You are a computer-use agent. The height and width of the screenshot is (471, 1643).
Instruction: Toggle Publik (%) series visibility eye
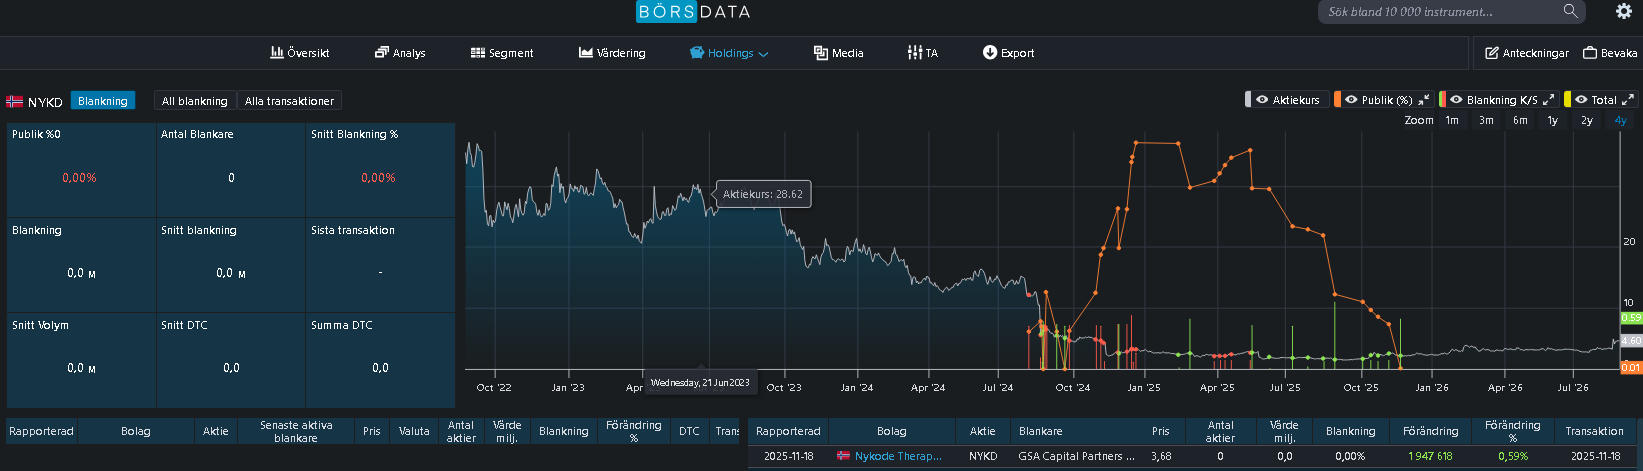click(1352, 100)
